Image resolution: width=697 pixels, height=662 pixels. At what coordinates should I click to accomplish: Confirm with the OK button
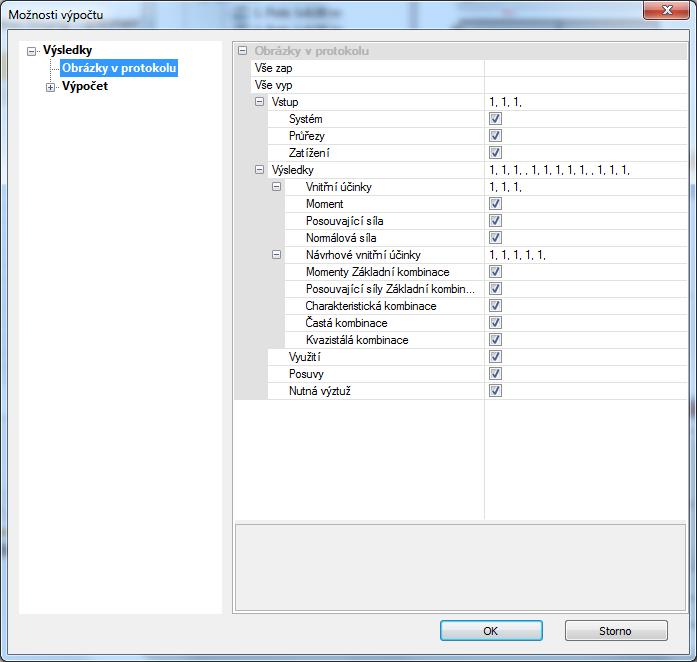(491, 630)
